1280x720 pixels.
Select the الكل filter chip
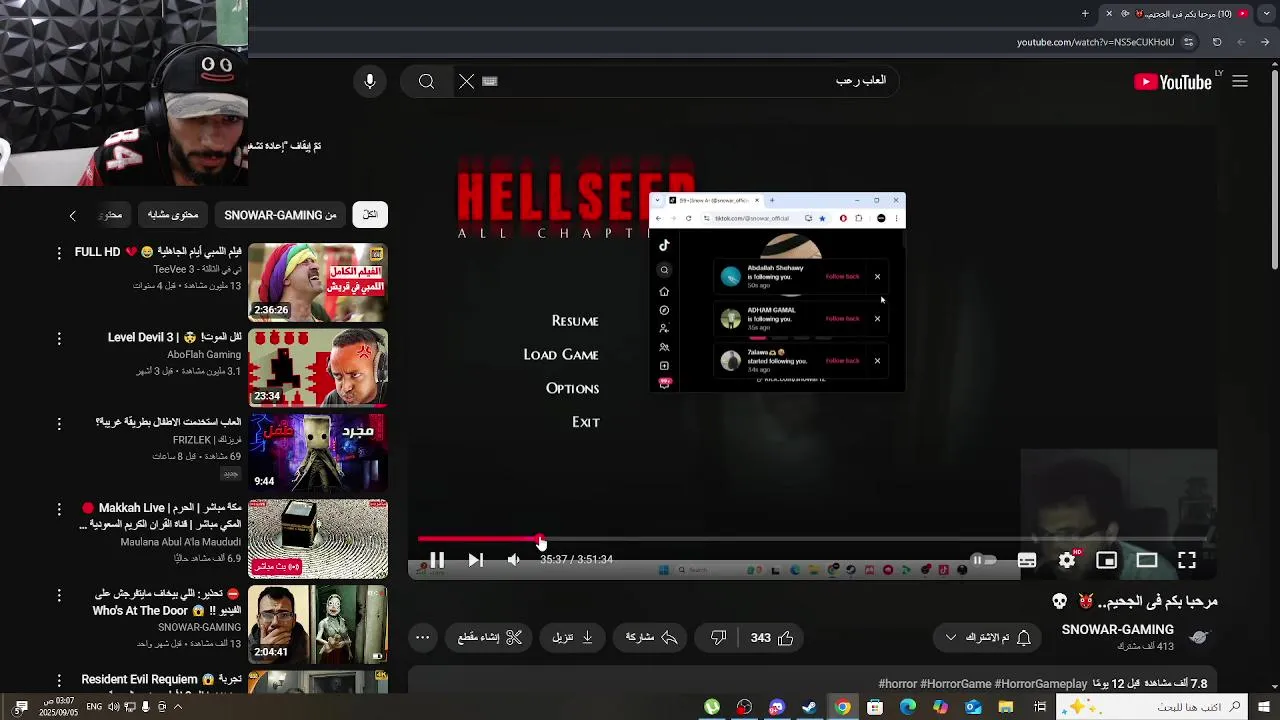pyautogui.click(x=370, y=215)
